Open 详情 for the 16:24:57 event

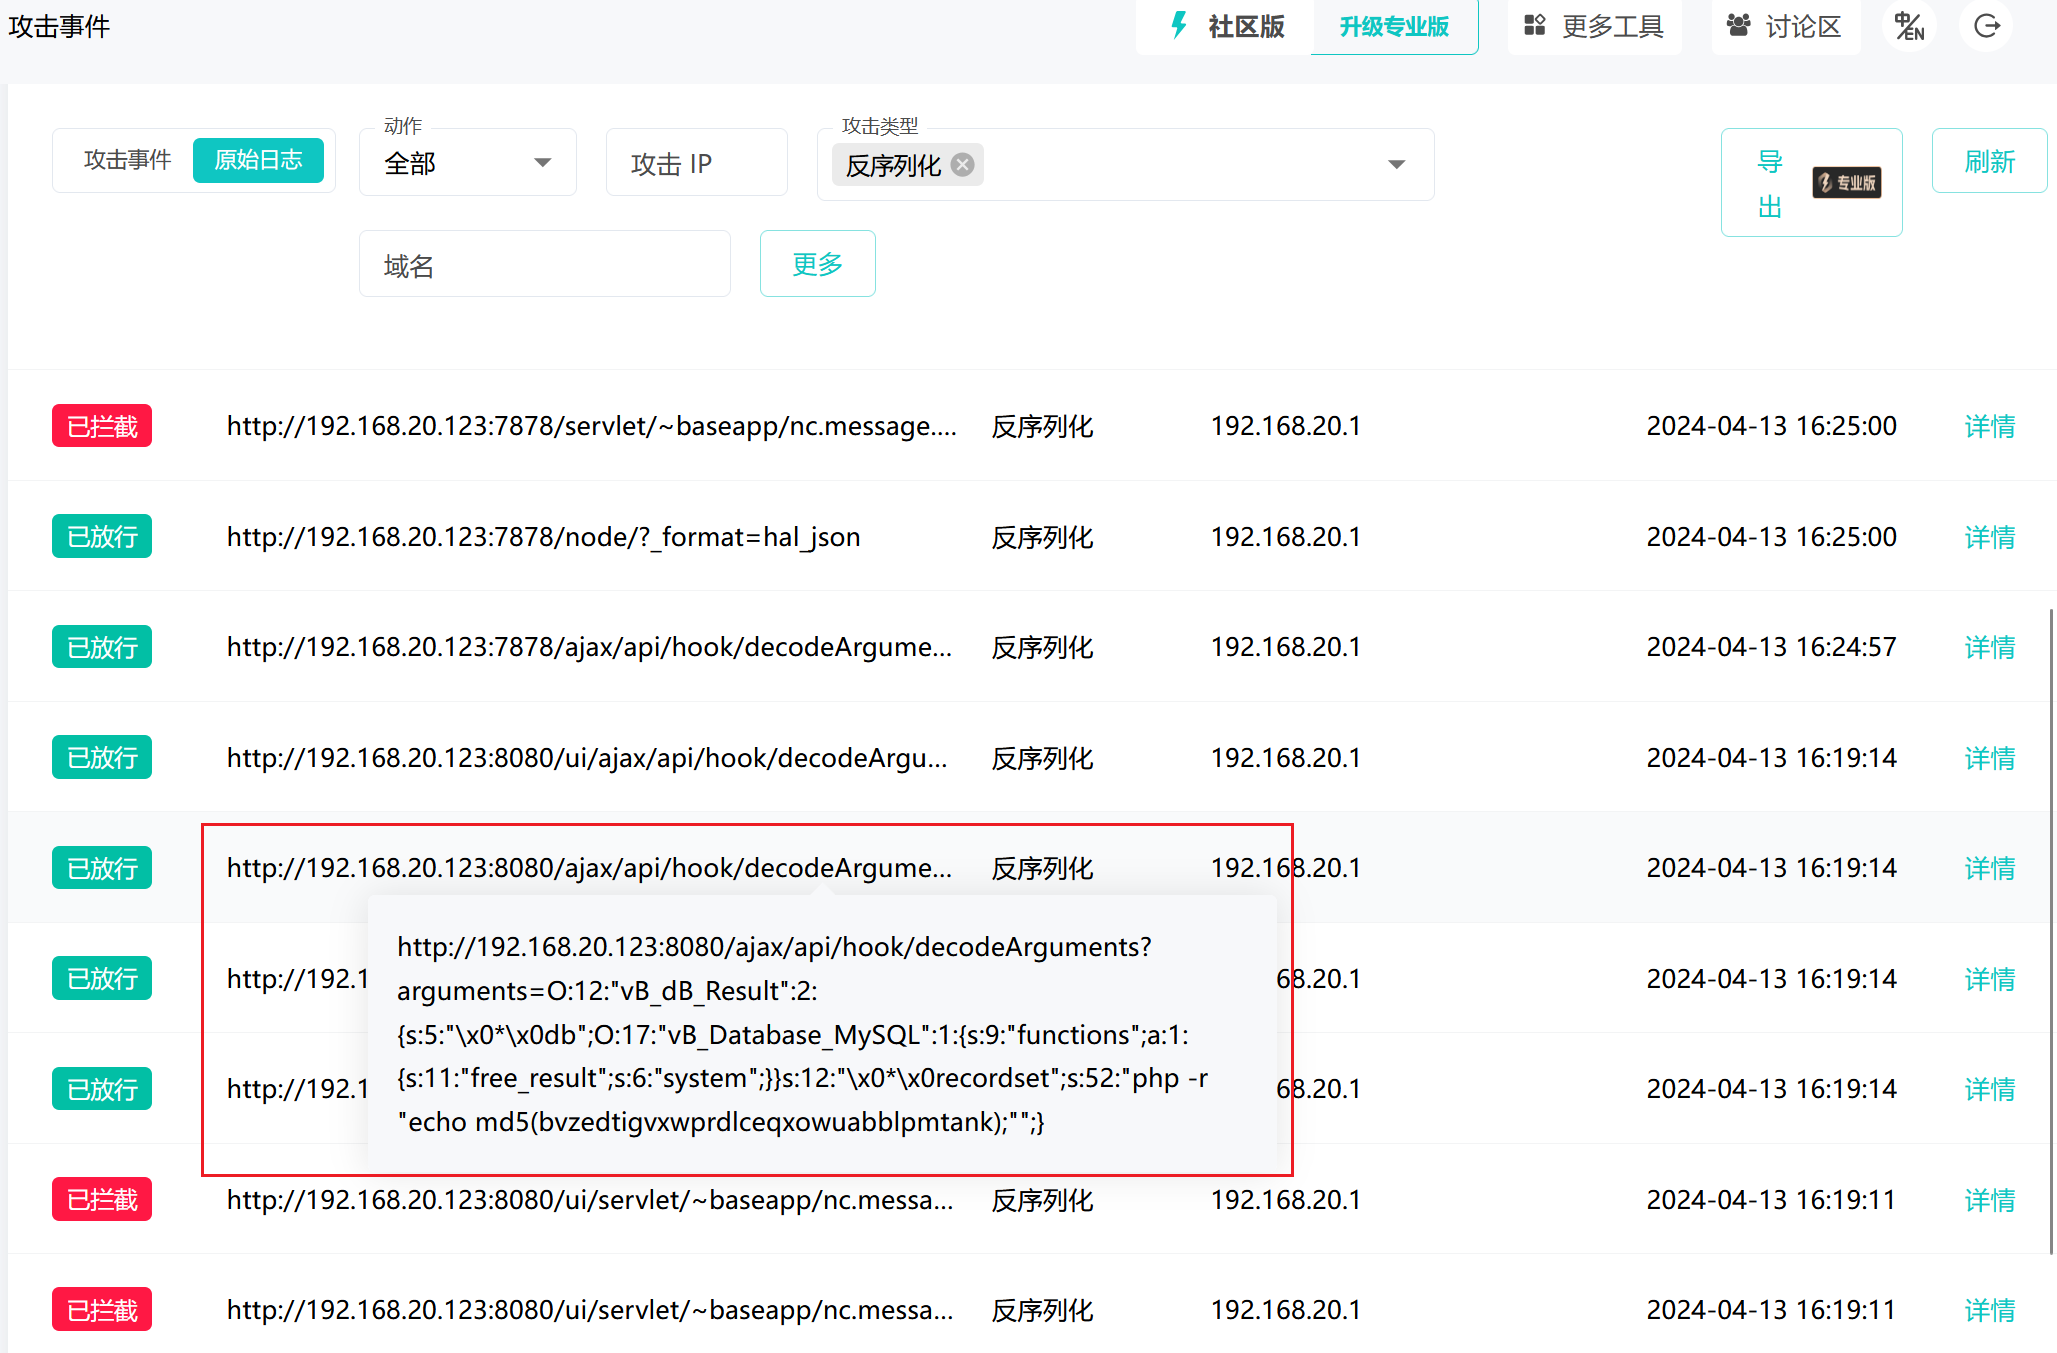tap(1989, 648)
